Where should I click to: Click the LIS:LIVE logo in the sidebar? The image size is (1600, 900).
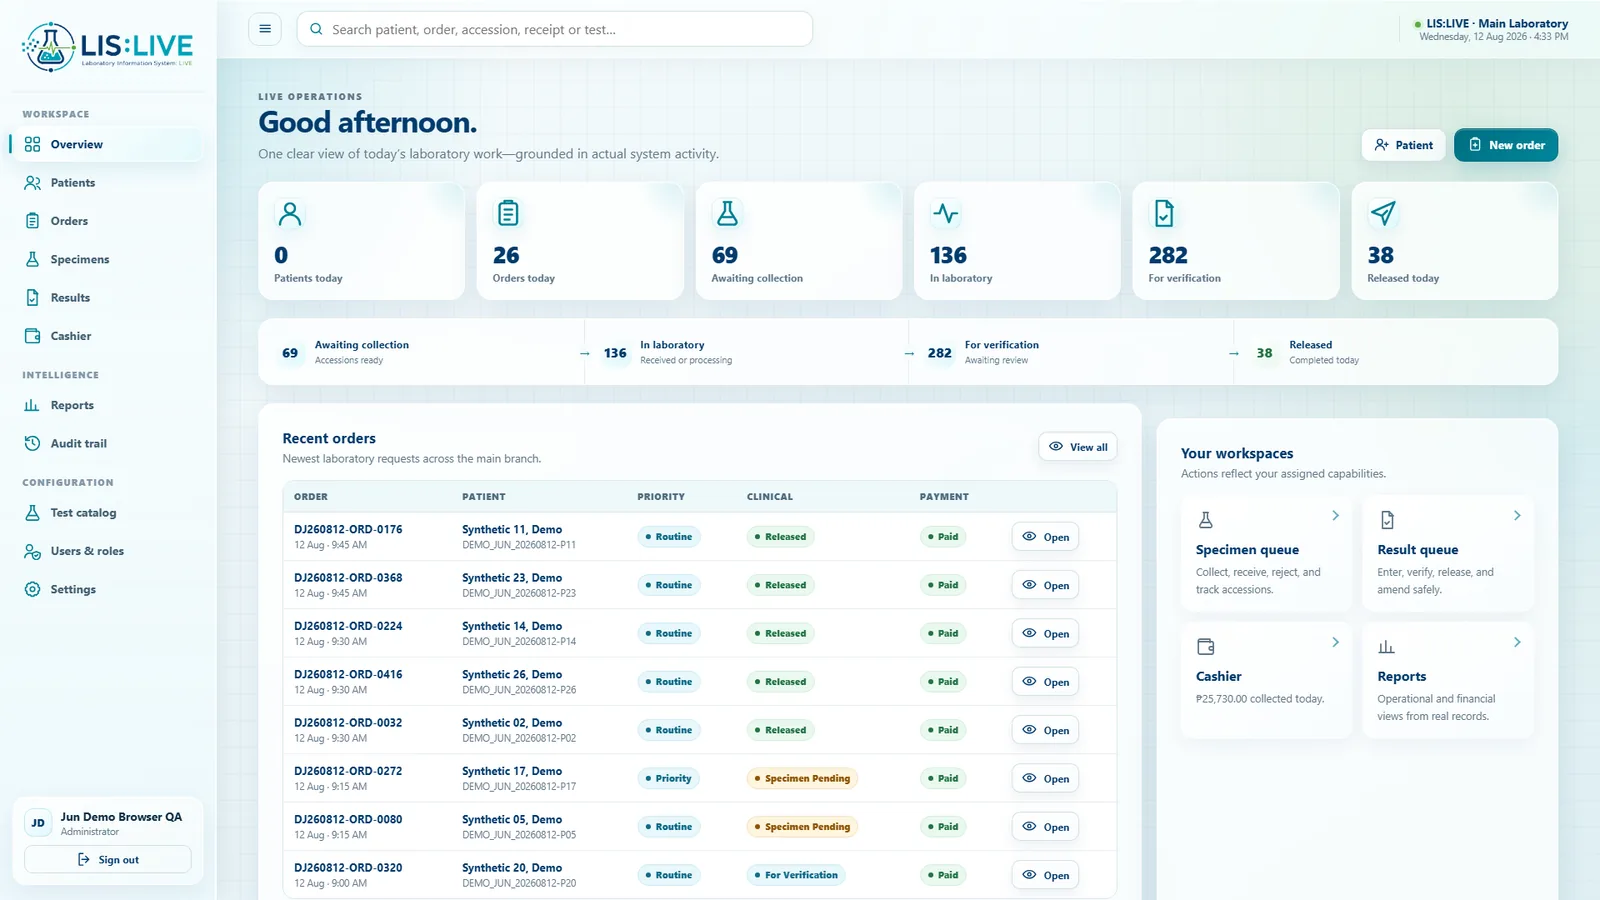(108, 47)
